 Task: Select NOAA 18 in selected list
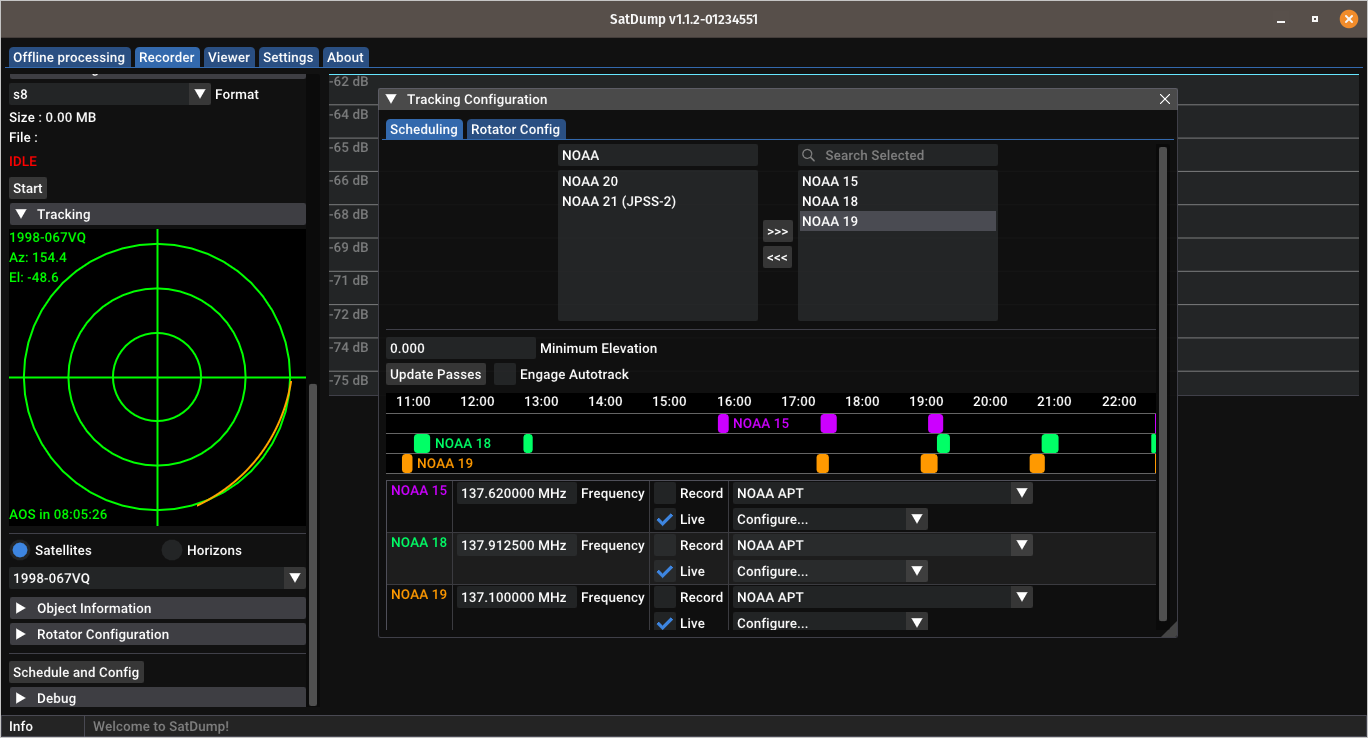point(897,201)
